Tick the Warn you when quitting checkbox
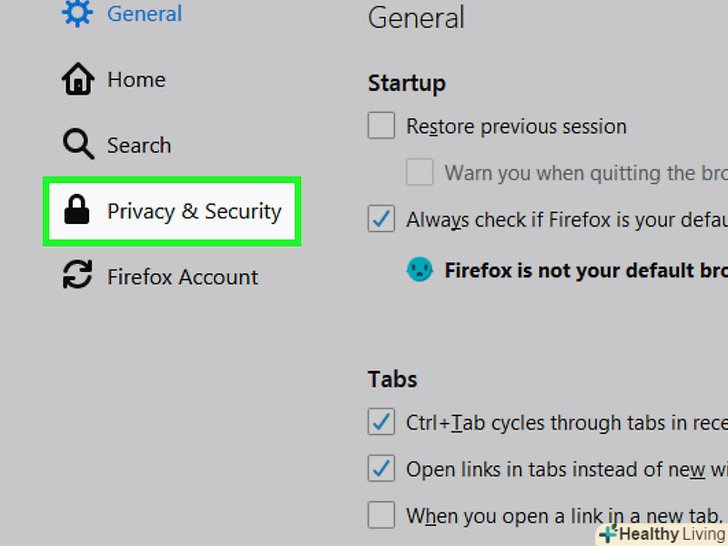Viewport: 728px width, 546px height. tap(420, 172)
